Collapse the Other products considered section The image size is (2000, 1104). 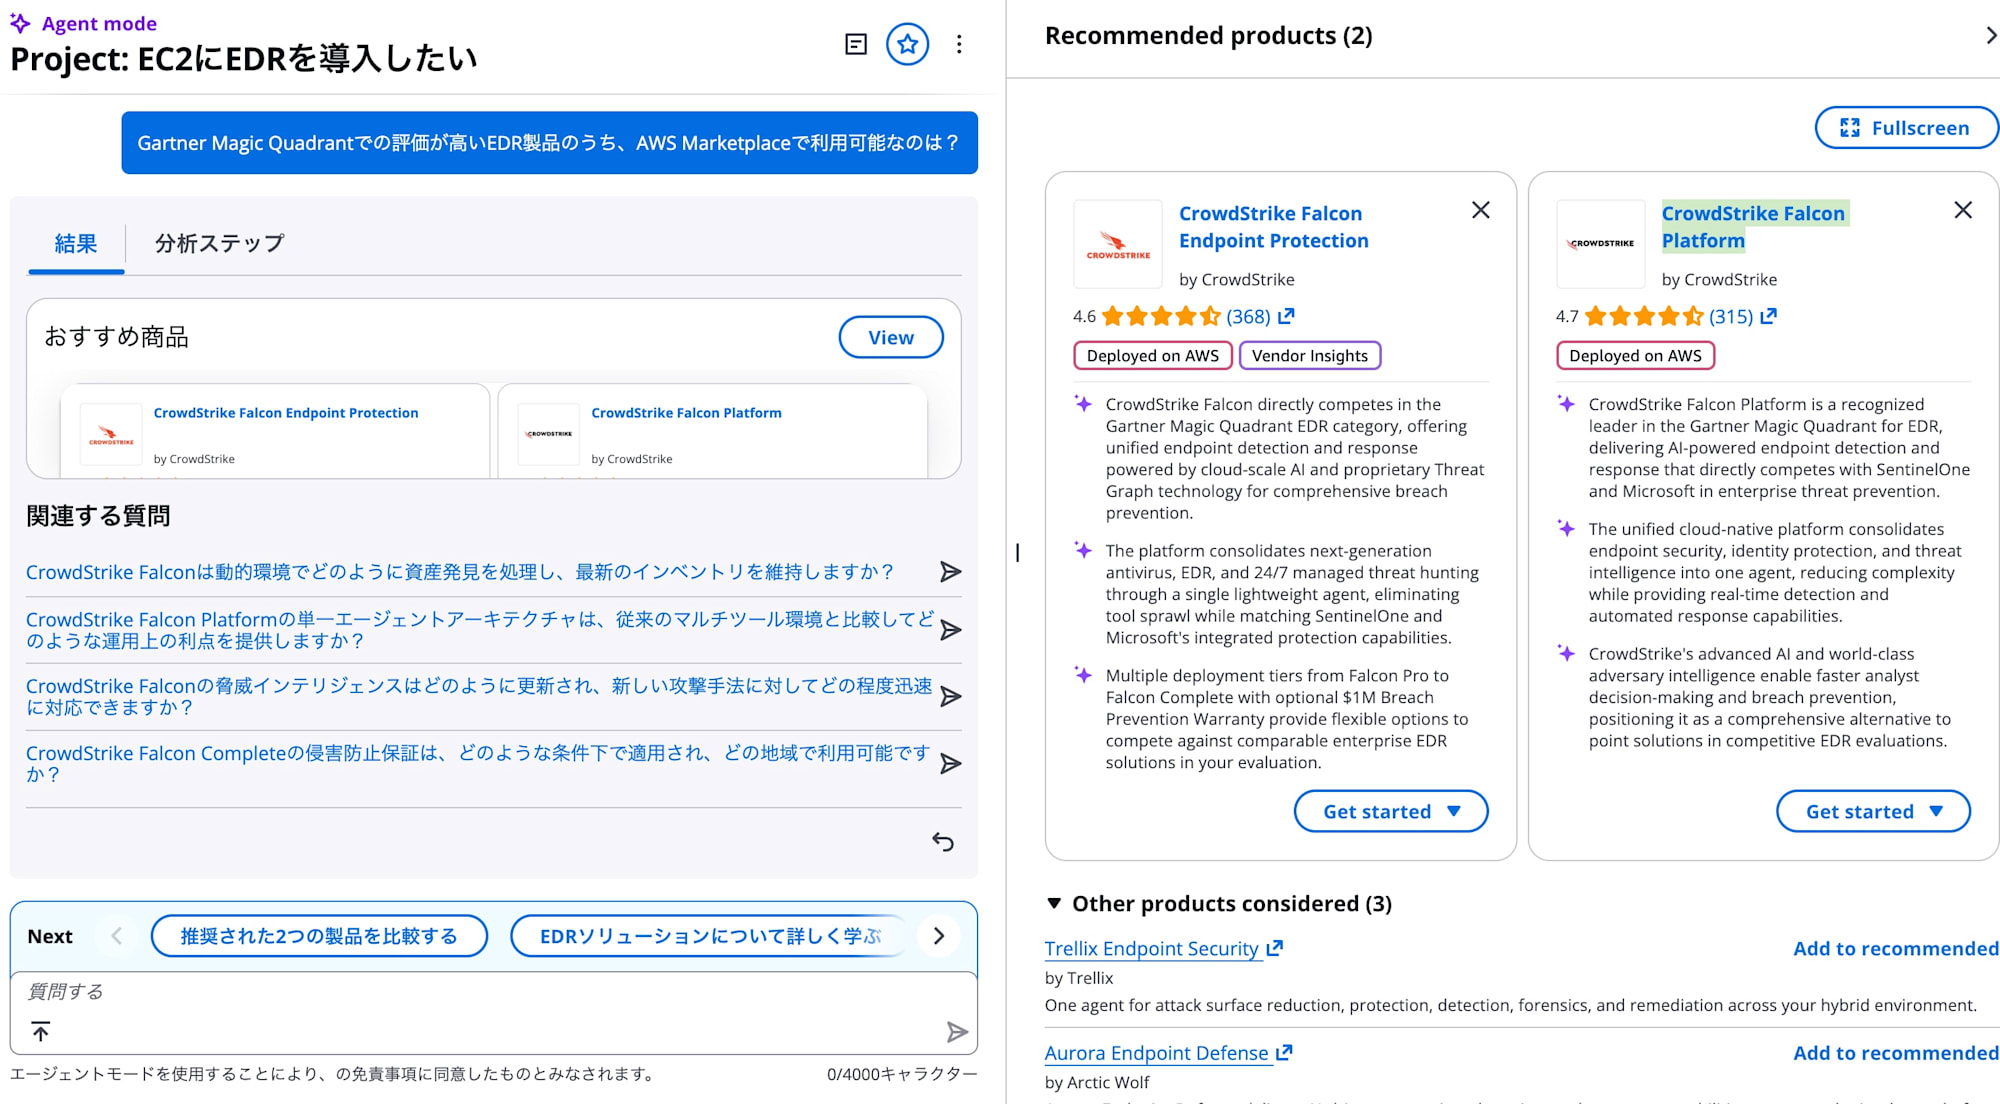pyautogui.click(x=1054, y=904)
